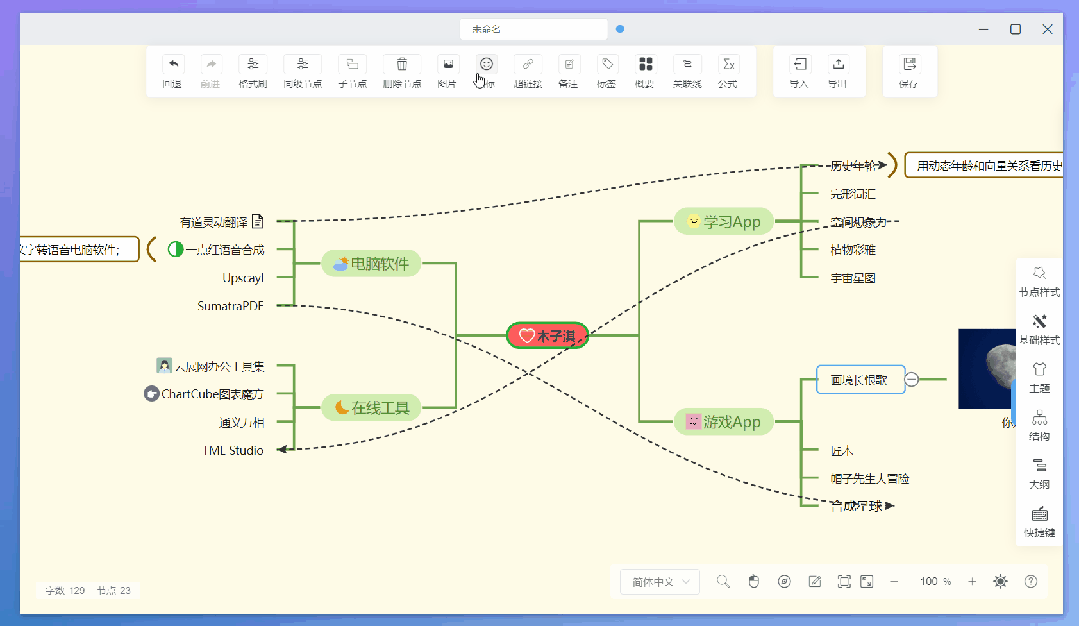Open the 节点样式 node style tab

click(x=1039, y=278)
